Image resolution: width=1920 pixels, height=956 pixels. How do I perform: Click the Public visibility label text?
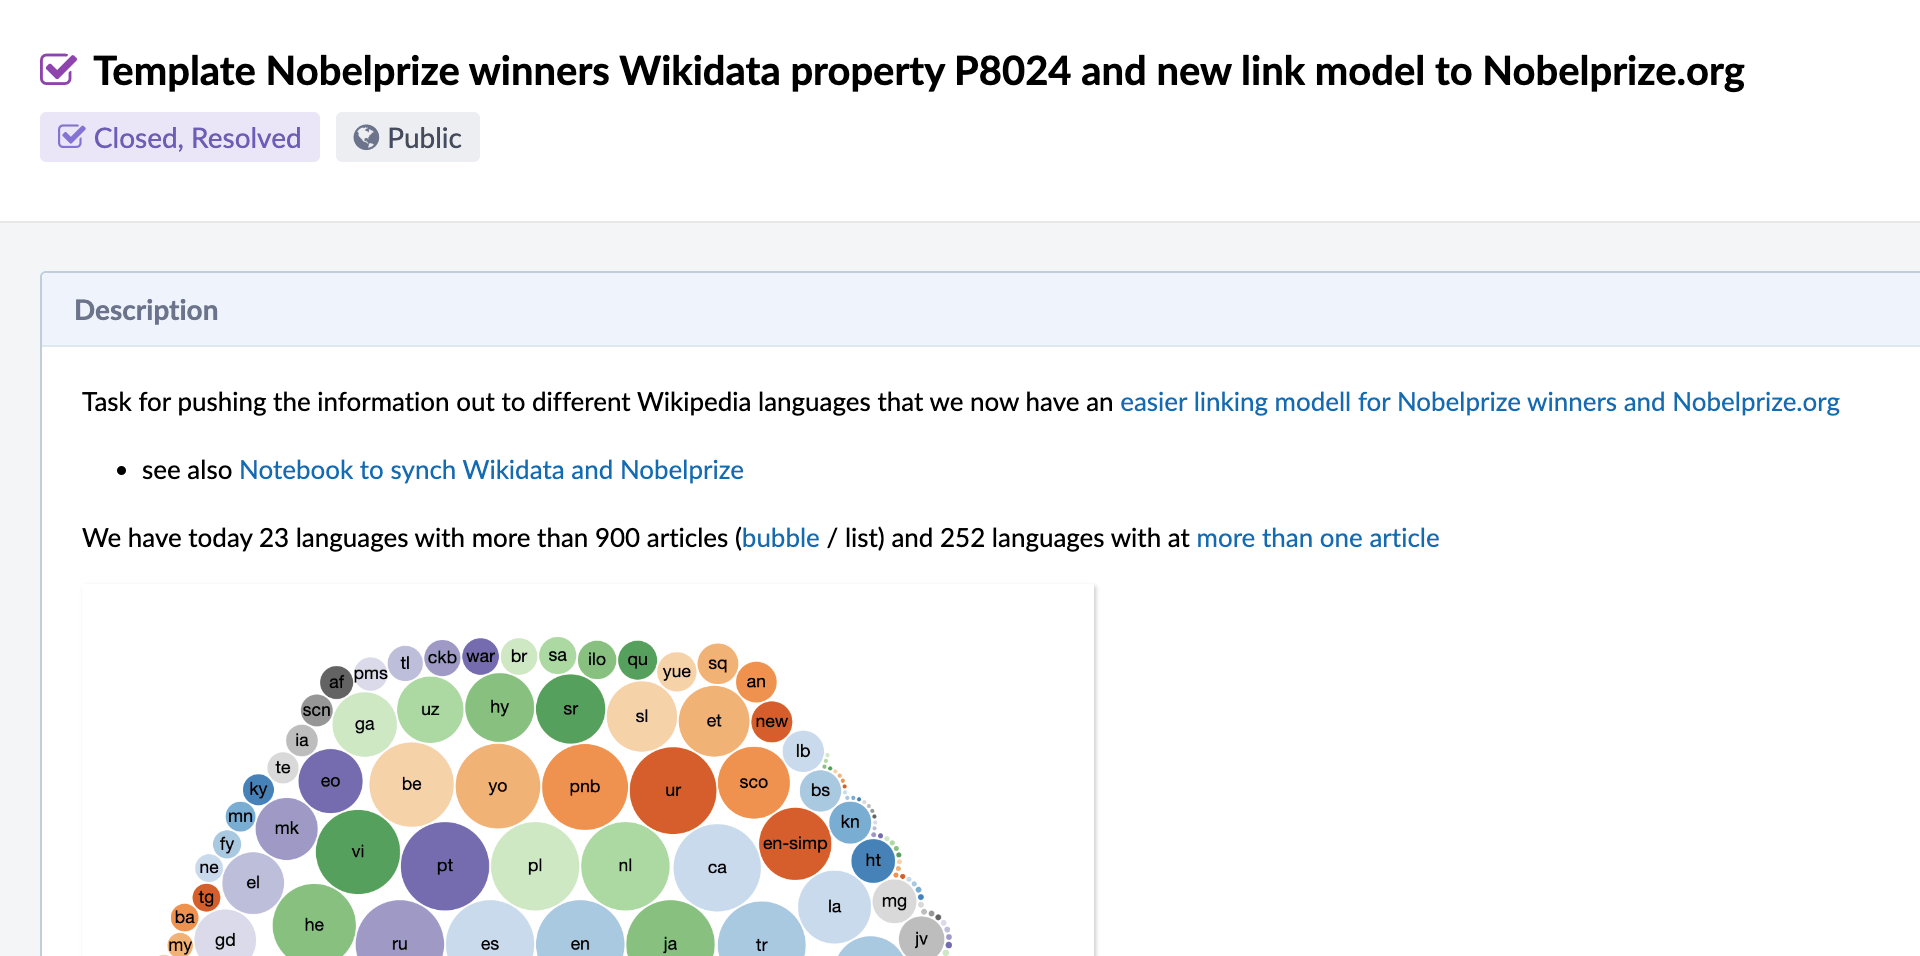click(x=424, y=138)
